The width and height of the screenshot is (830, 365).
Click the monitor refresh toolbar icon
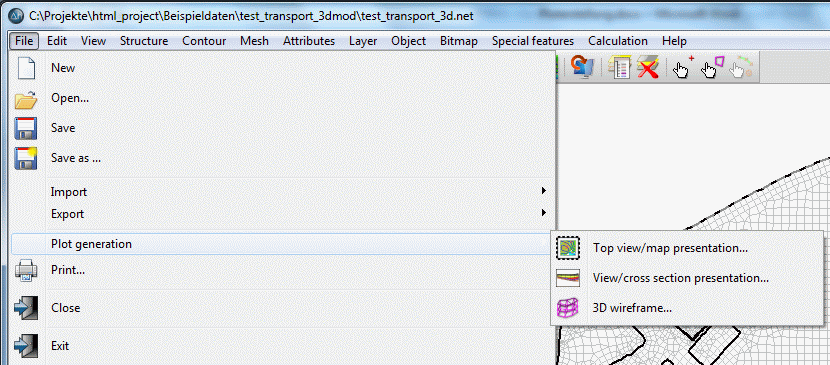[x=583, y=68]
